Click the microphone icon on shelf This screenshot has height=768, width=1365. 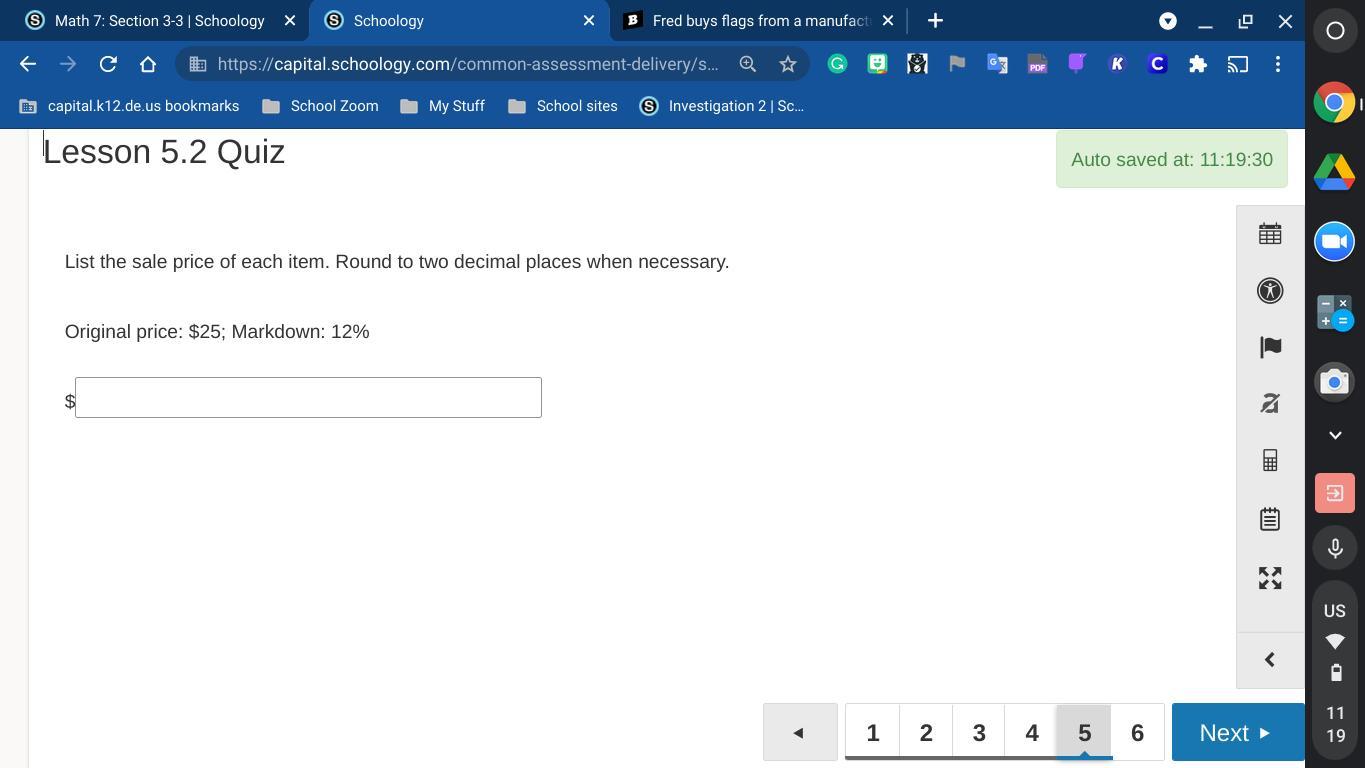pos(1334,548)
